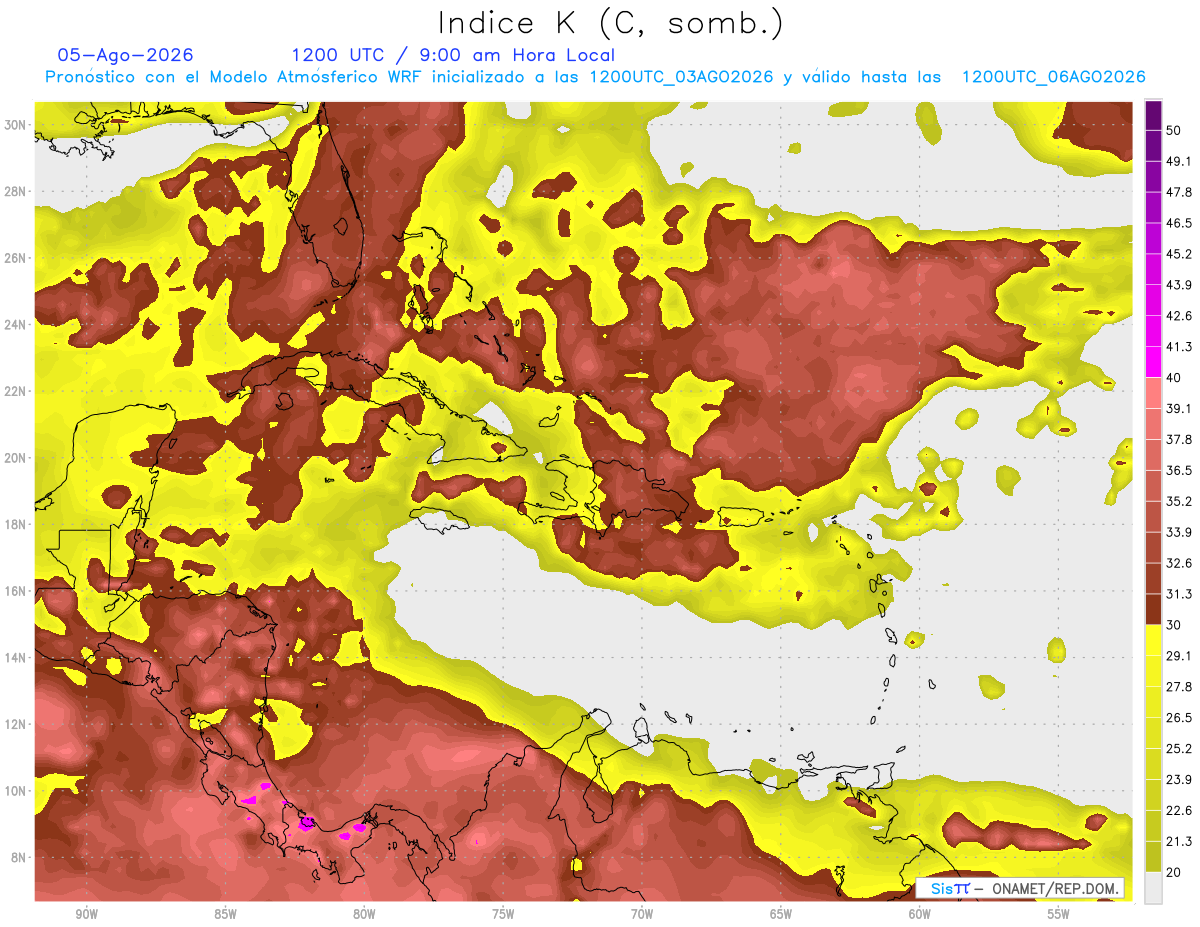The height and width of the screenshot is (927, 1200).
Task: Click legend value "20"
Action: pyautogui.click(x=1175, y=873)
